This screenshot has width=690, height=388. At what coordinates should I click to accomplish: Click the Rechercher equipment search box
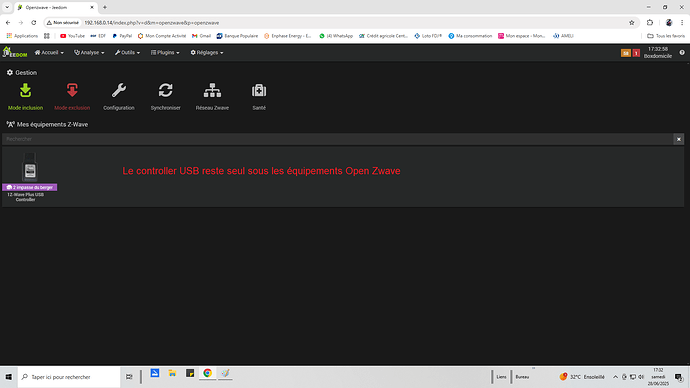[338, 139]
